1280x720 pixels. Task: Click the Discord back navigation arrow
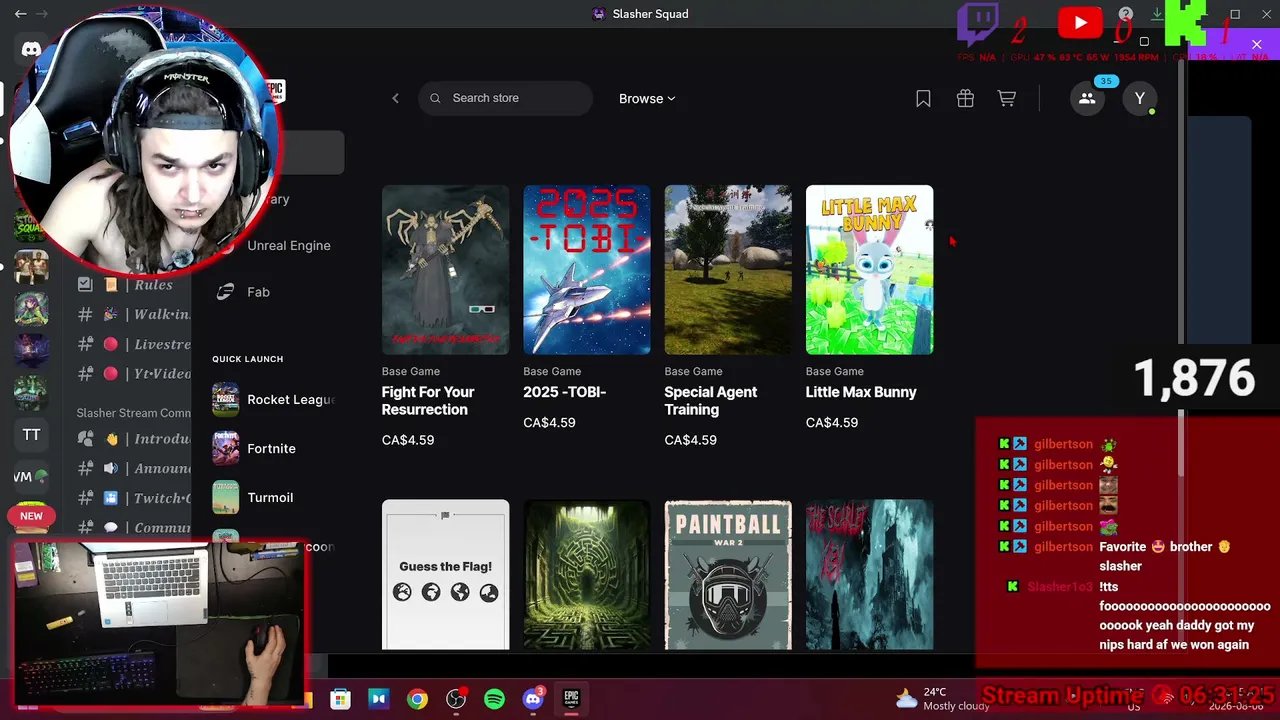pyautogui.click(x=20, y=14)
